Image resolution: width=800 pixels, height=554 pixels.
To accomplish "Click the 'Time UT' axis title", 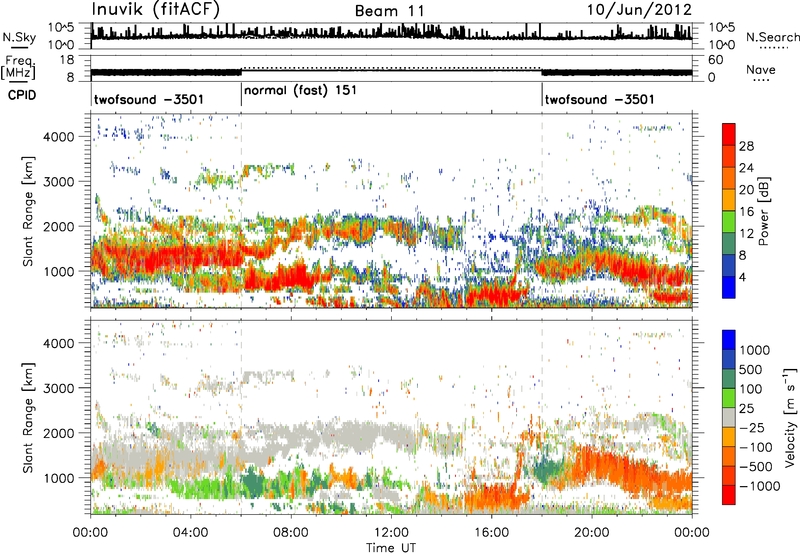I will point(391,548).
